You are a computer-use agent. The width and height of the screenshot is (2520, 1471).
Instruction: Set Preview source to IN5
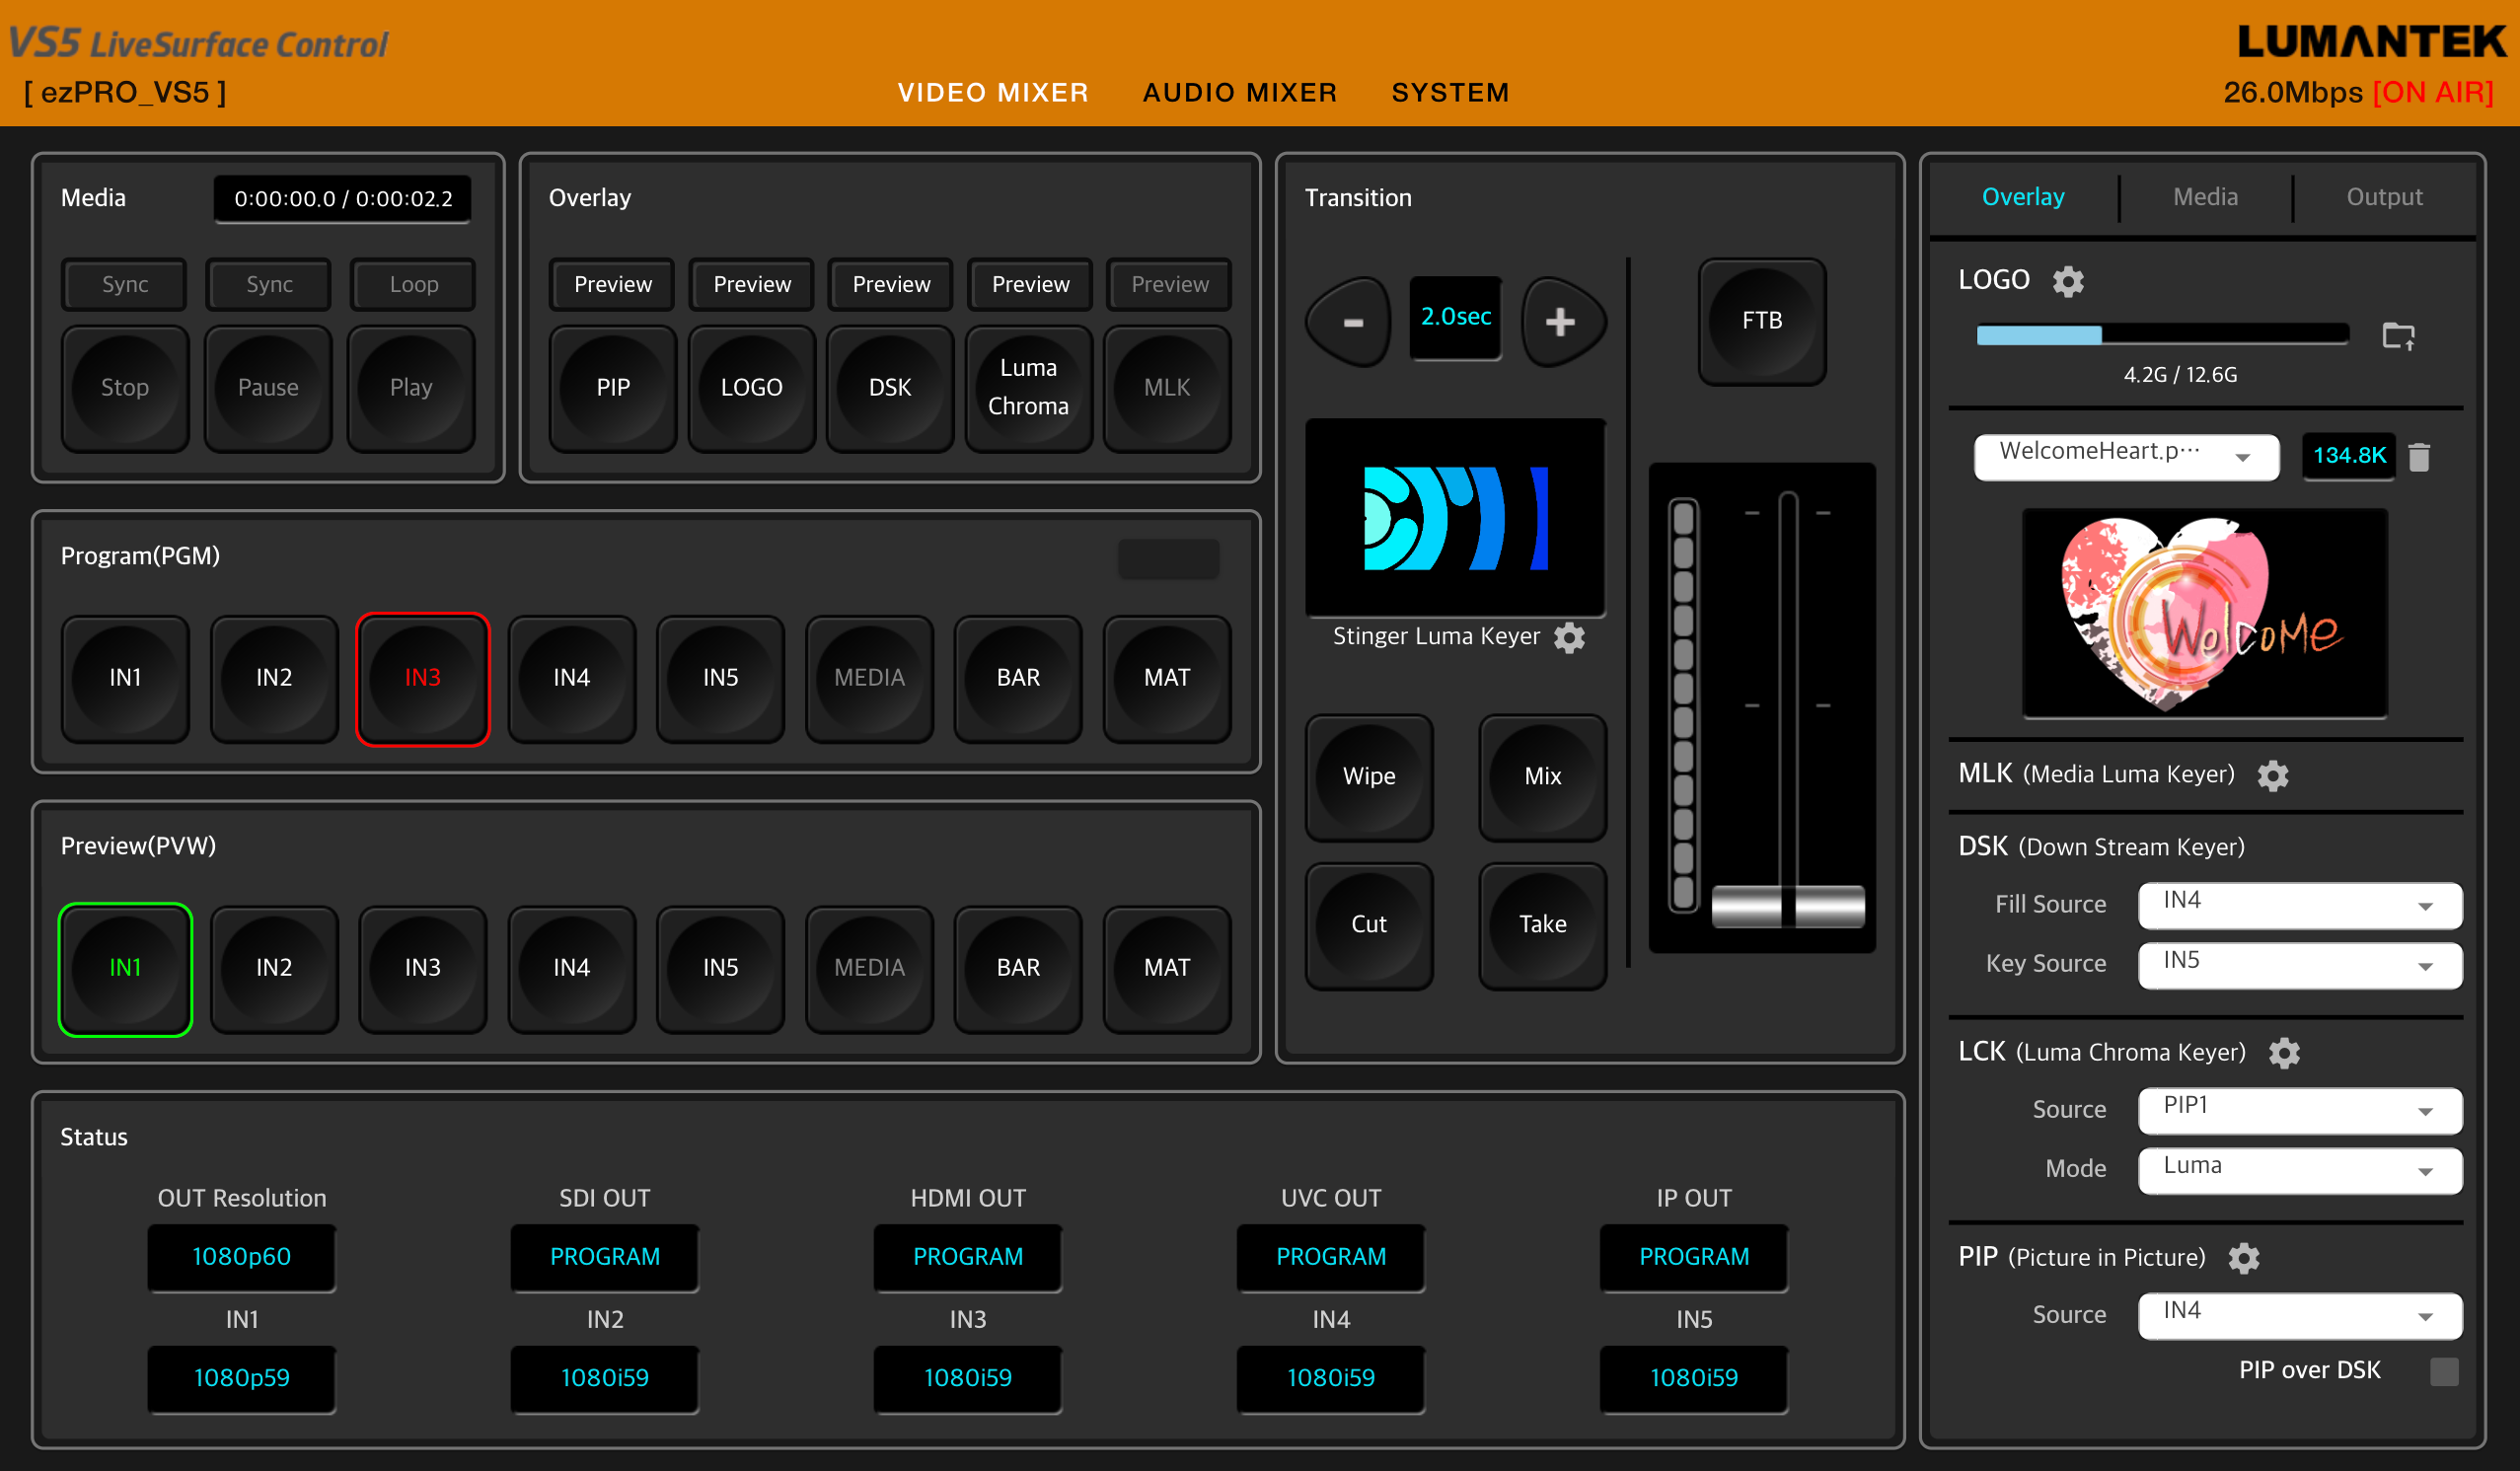720,969
